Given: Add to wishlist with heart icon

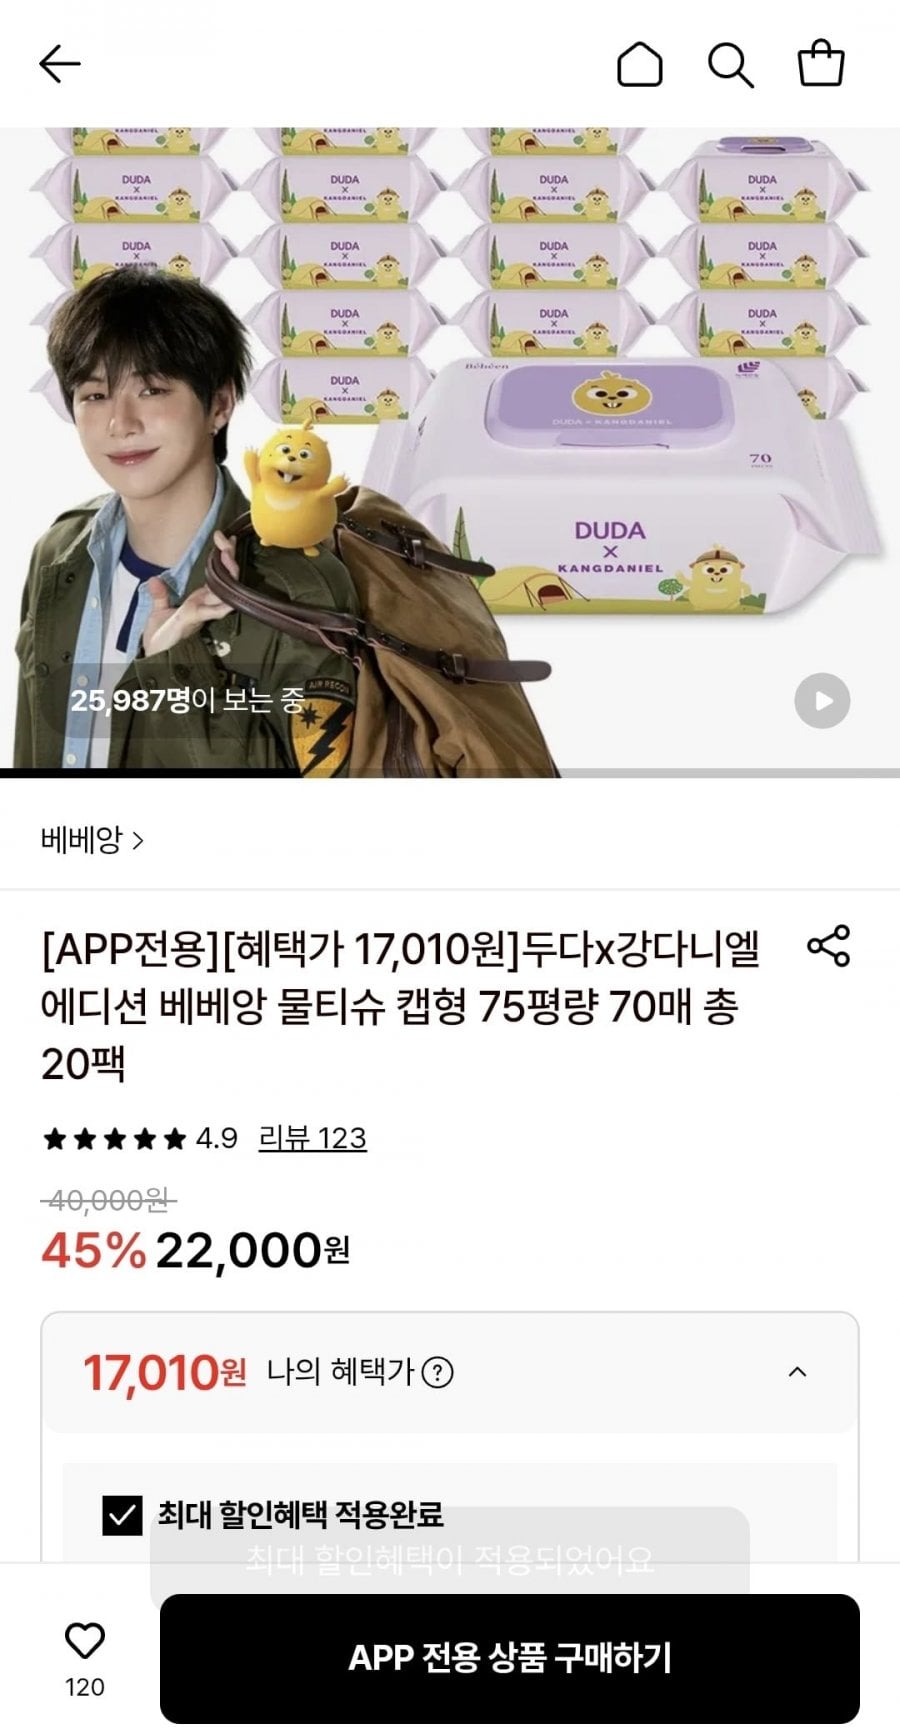Looking at the screenshot, I should pos(85,1641).
